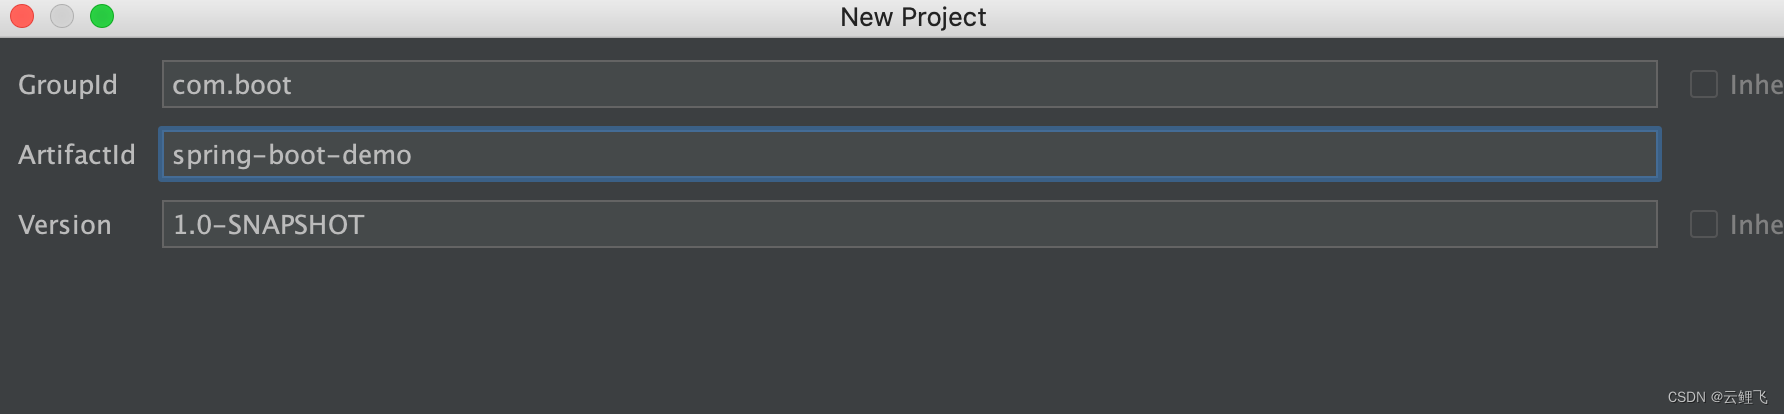
Task: Place cursor on the 1.0-SNAPSHOT text
Action: [x=269, y=225]
